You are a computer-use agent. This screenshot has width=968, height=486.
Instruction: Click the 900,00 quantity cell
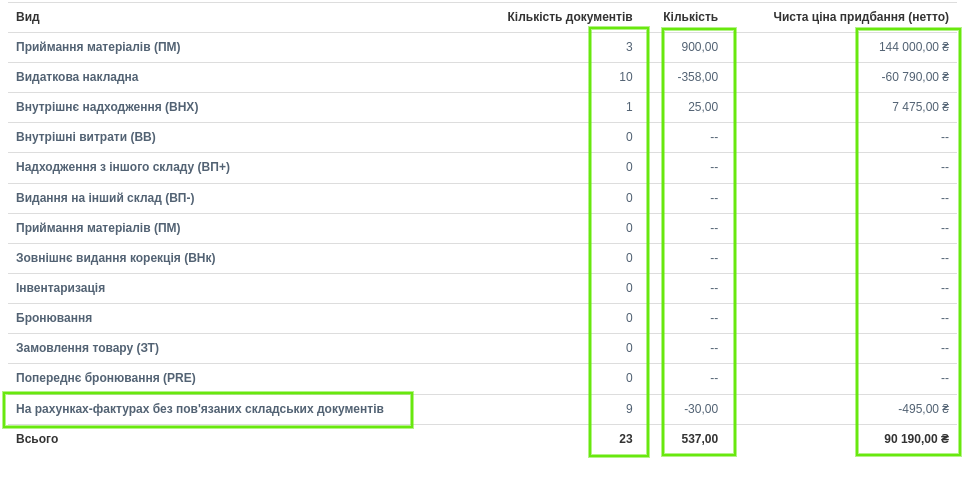pos(699,47)
